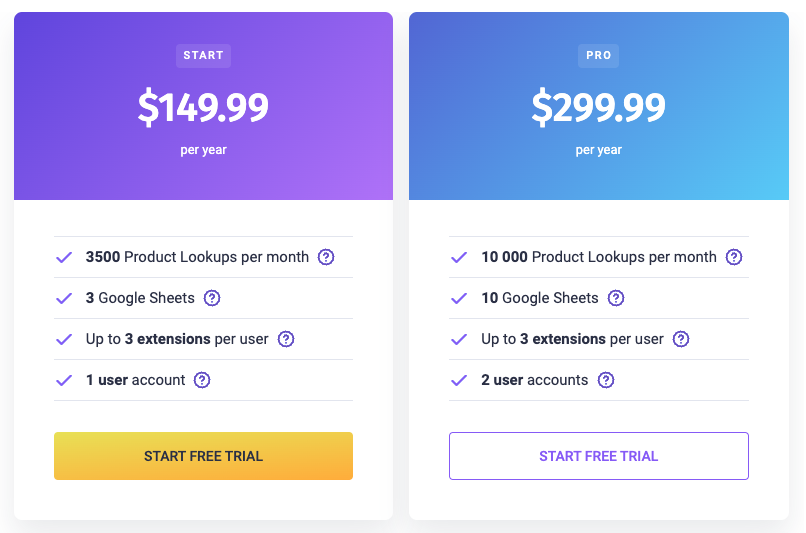Click checkmark beside 3500 Product Lookups
Image resolution: width=806 pixels, height=533 pixels.
click(x=64, y=257)
